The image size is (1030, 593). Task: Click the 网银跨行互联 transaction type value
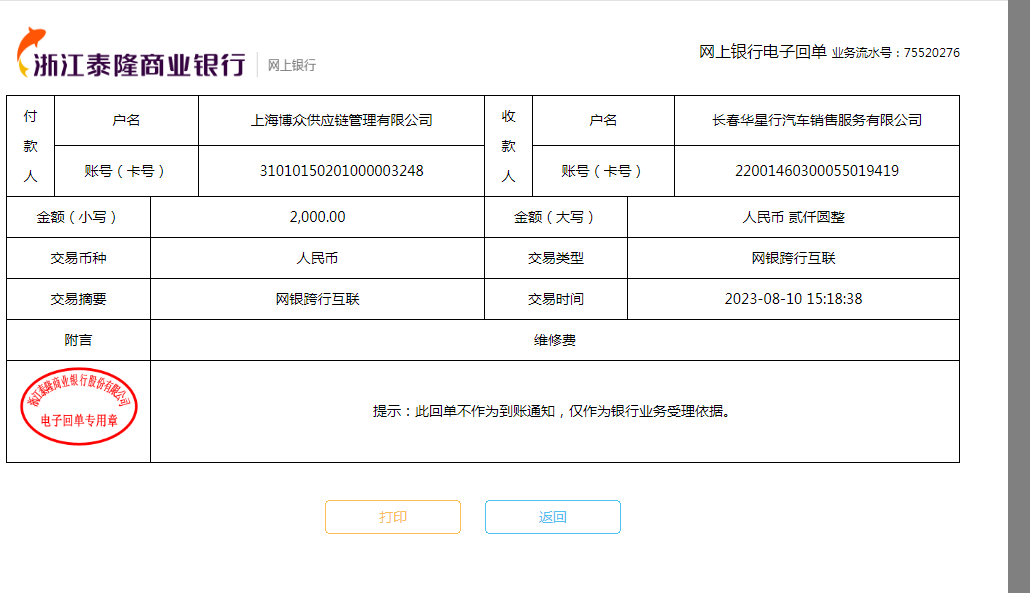pos(793,258)
